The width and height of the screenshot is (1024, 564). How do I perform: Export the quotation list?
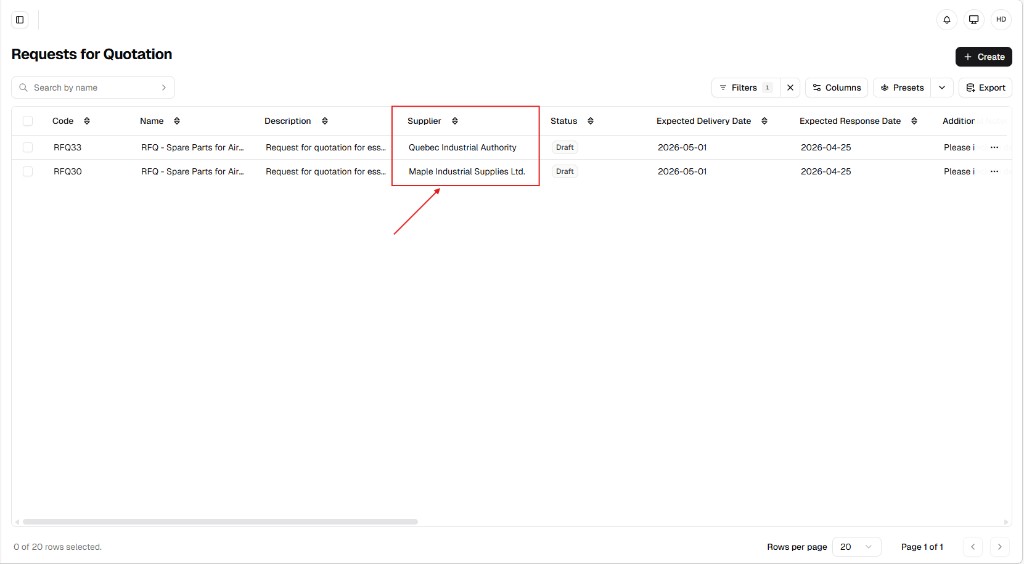(985, 87)
